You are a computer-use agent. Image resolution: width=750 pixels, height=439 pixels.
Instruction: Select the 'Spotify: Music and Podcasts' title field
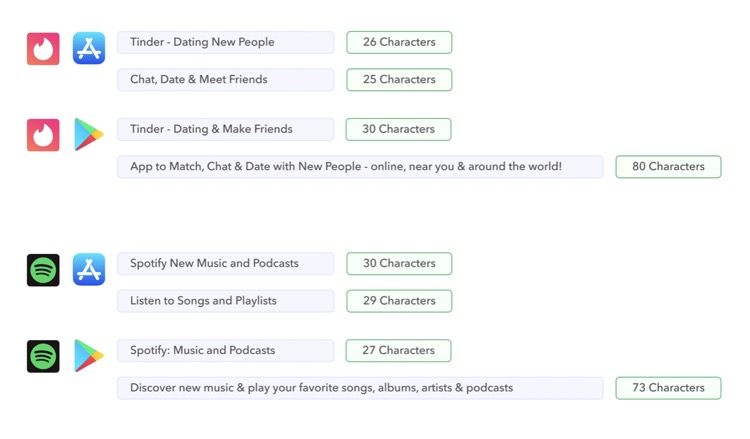226,350
